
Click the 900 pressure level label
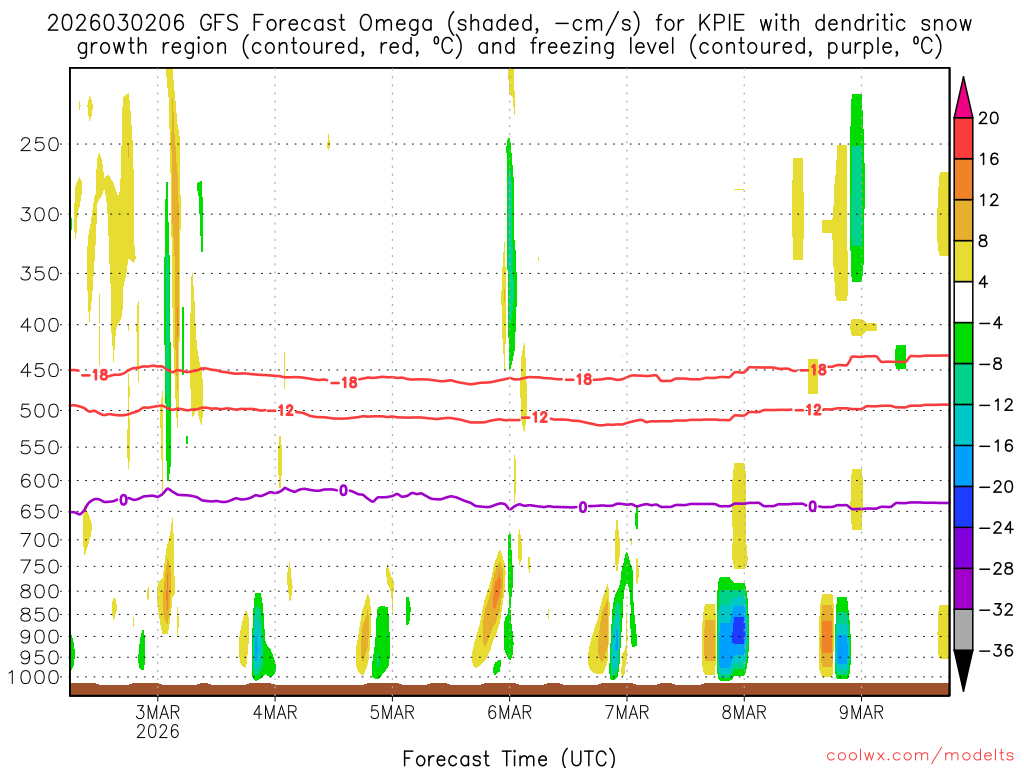[x=40, y=637]
